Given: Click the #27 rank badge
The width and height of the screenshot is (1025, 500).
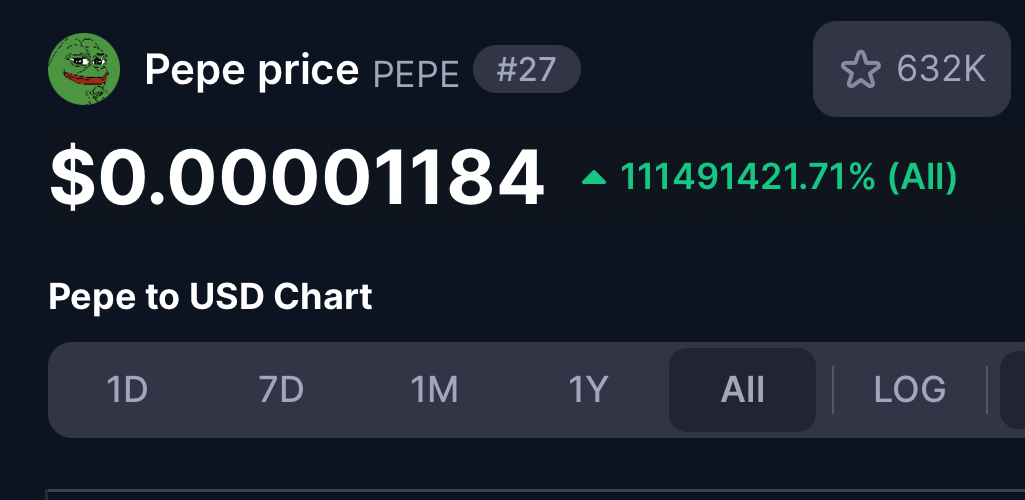Looking at the screenshot, I should point(526,69).
